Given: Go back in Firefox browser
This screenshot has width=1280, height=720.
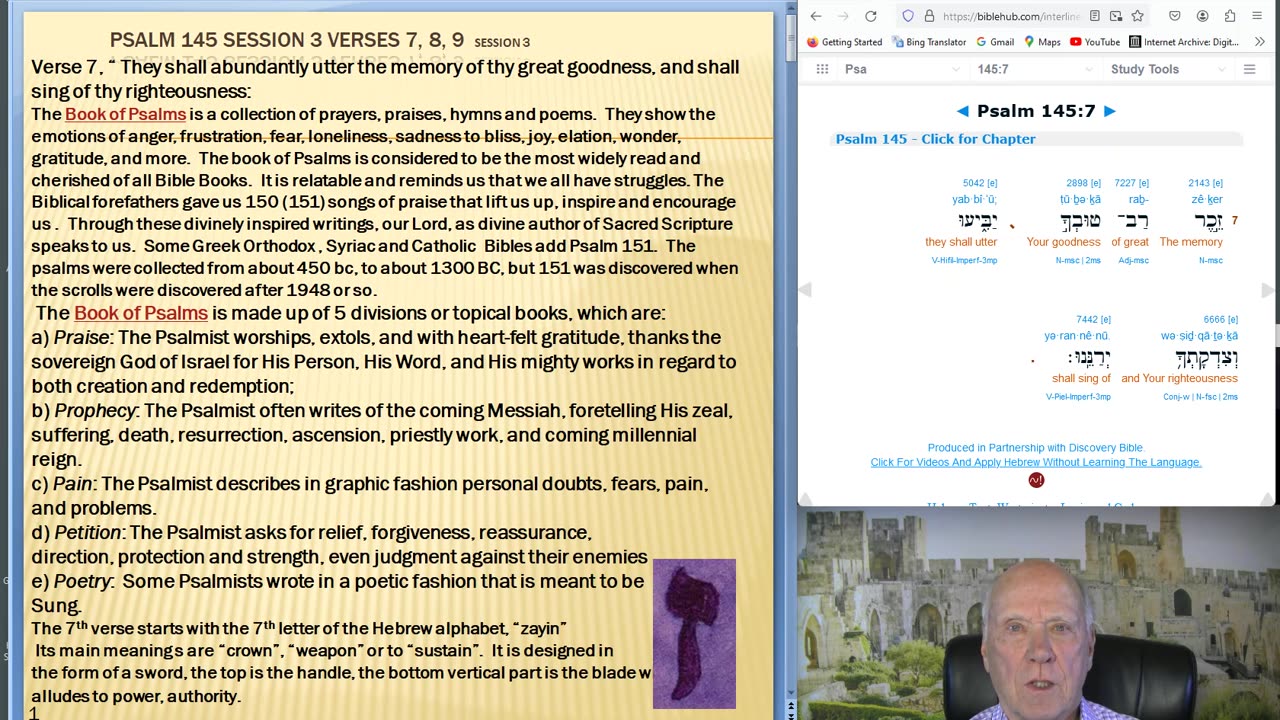Looking at the screenshot, I should point(816,16).
